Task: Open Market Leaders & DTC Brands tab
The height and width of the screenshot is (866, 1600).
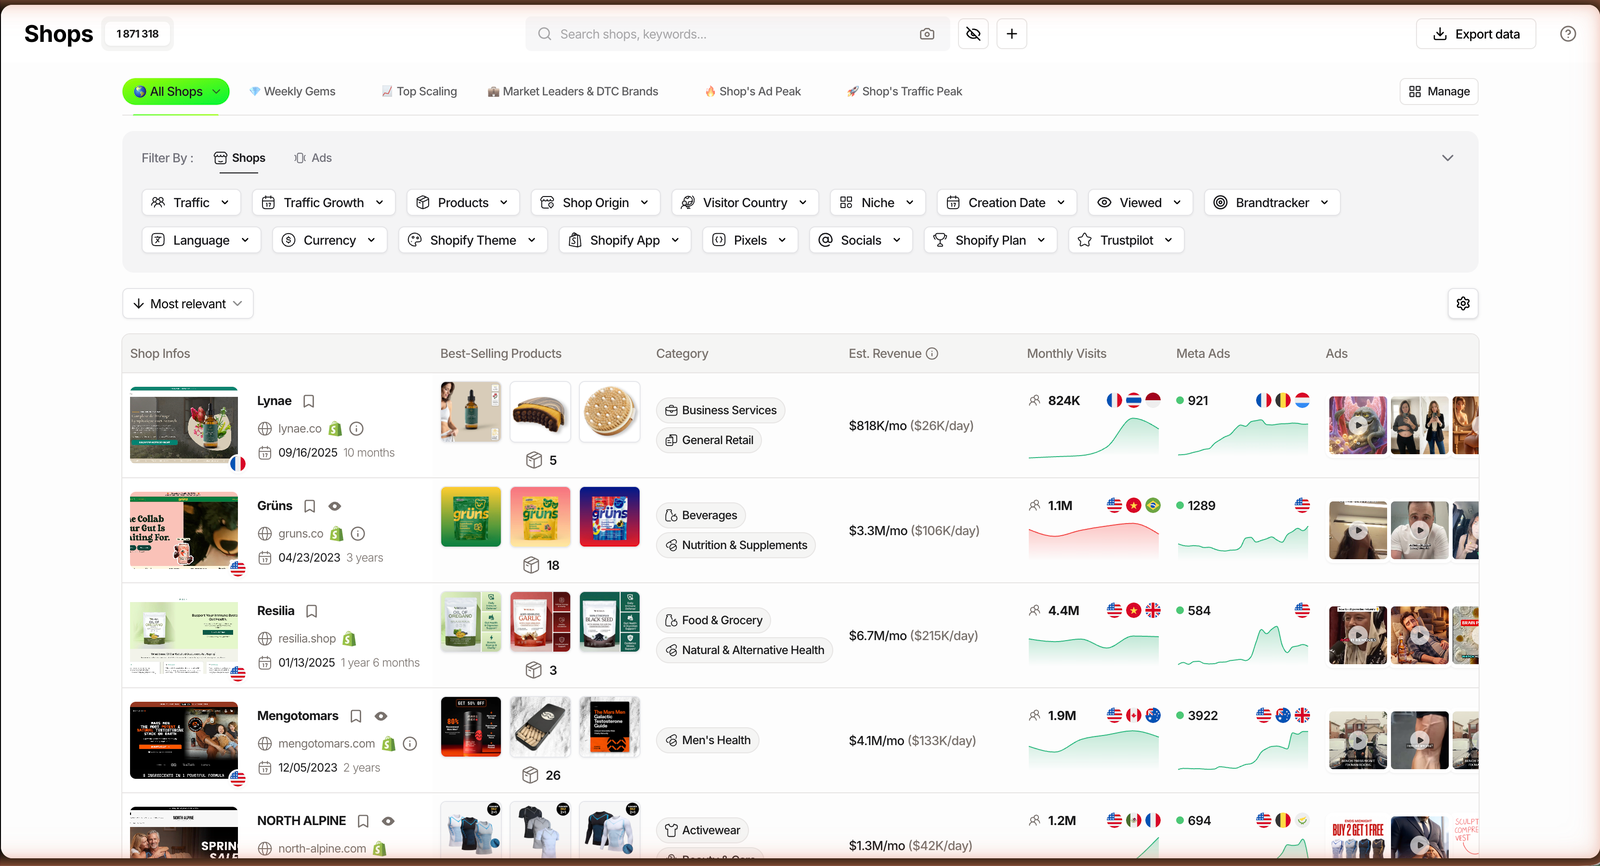Action: [573, 91]
